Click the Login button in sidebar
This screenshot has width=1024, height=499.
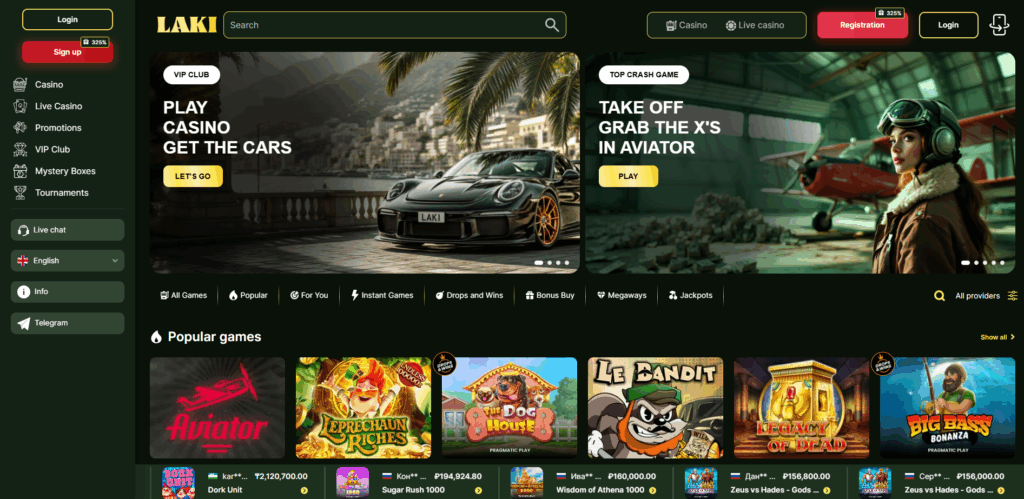point(67,20)
